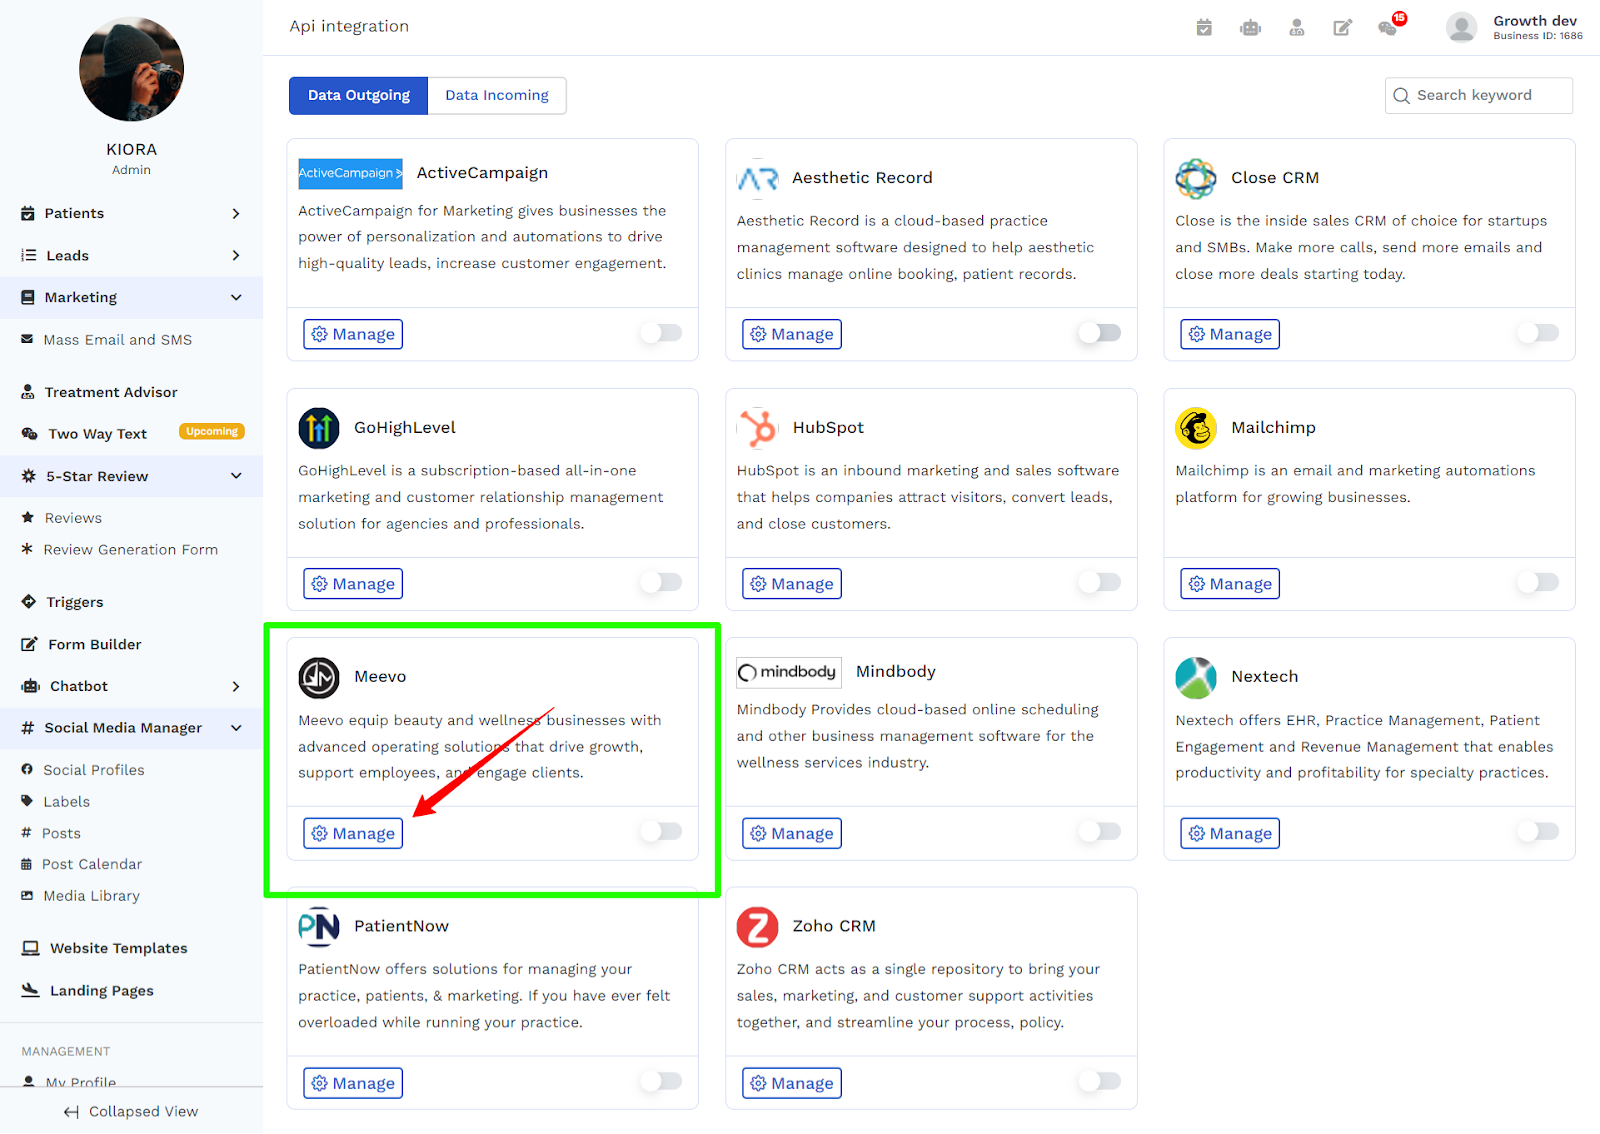Switch to Collapsed View
The height and width of the screenshot is (1134, 1600).
(131, 1111)
